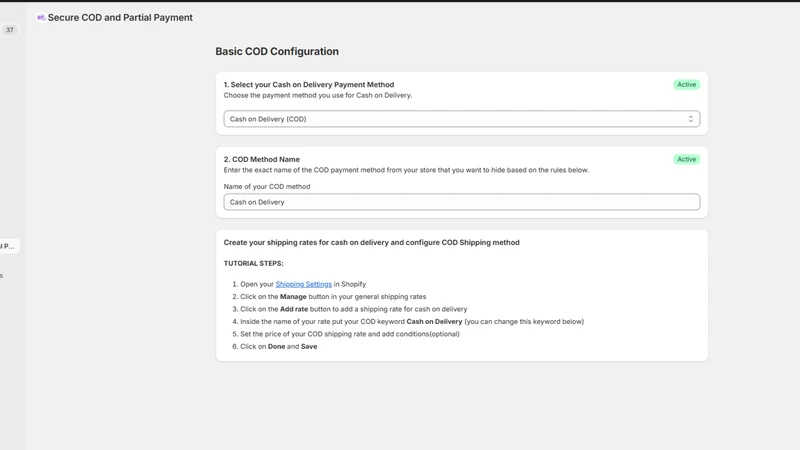800x450 pixels.
Task: Click 'Choose the payment method you use' description
Action: (x=318, y=95)
